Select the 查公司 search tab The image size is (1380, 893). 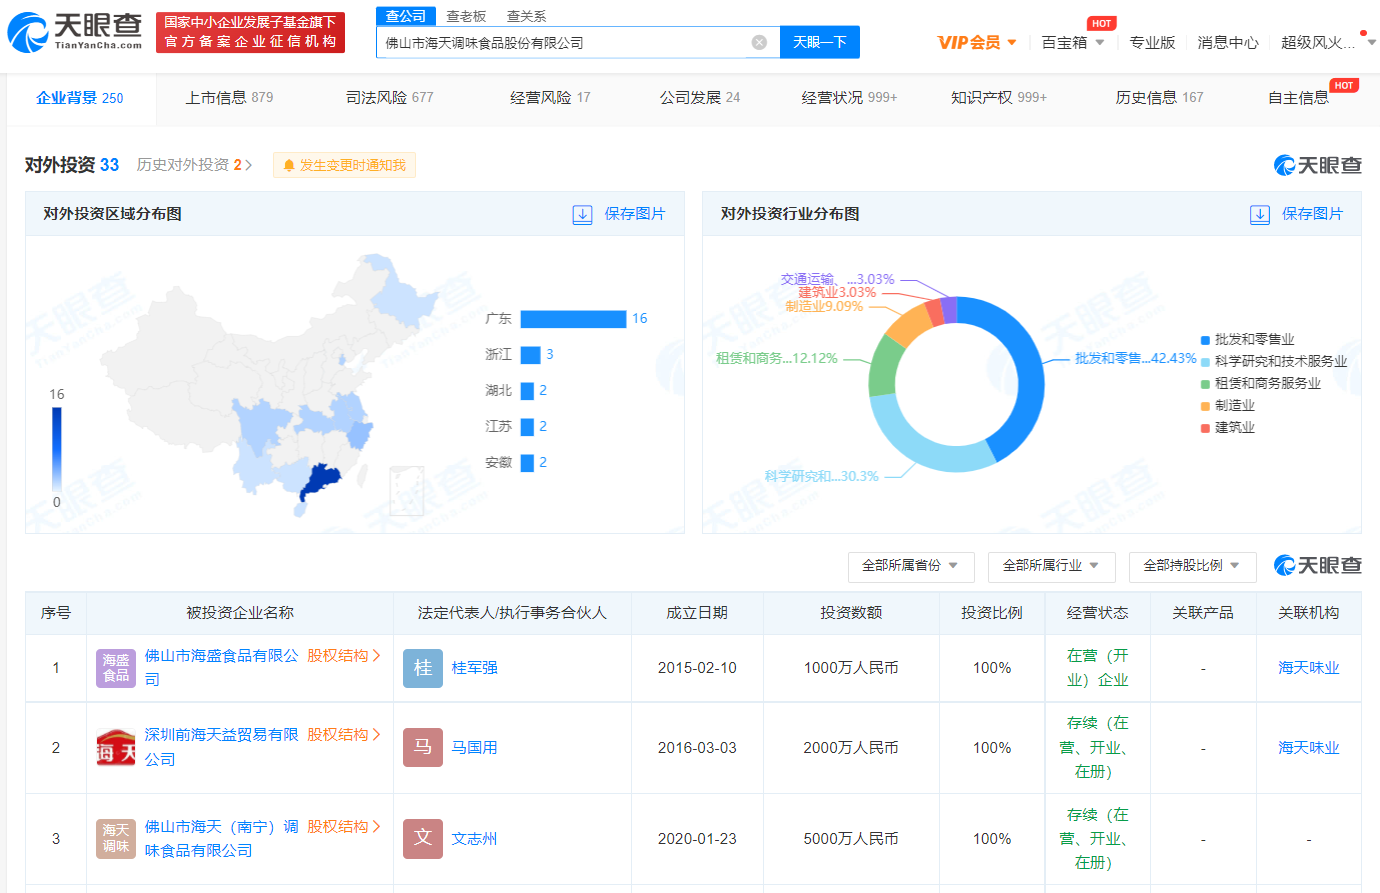406,16
